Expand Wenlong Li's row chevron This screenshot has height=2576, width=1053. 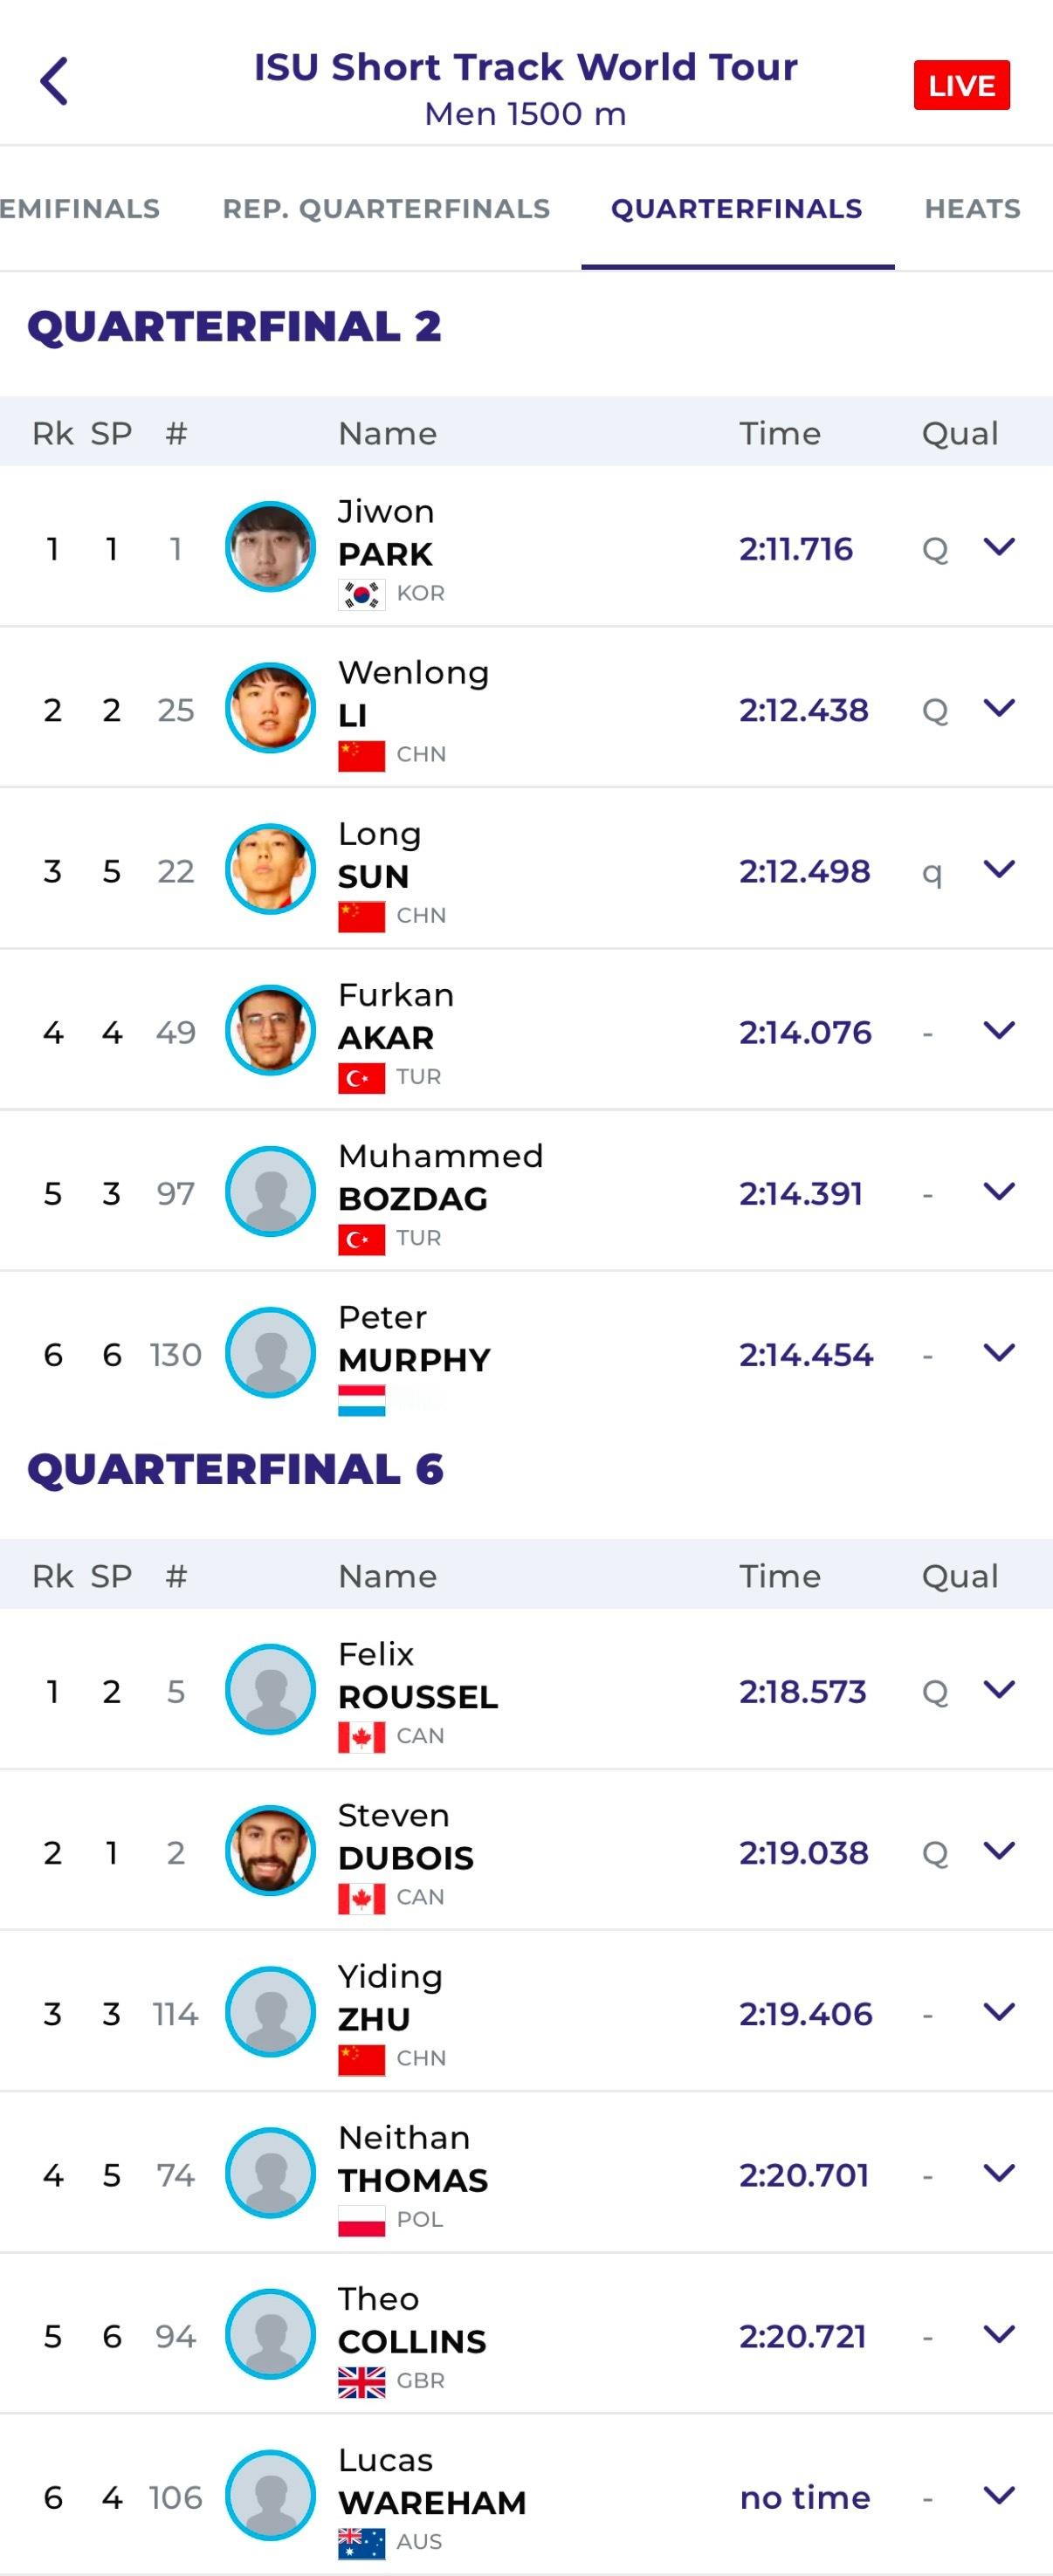click(999, 708)
